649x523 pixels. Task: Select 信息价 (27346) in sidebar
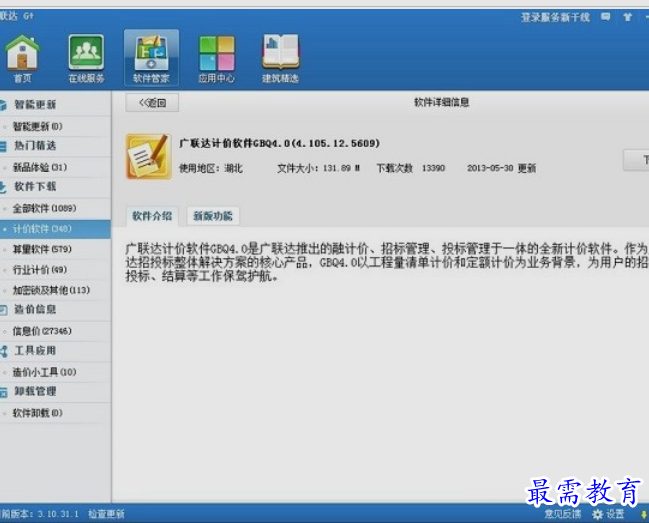tap(55, 331)
